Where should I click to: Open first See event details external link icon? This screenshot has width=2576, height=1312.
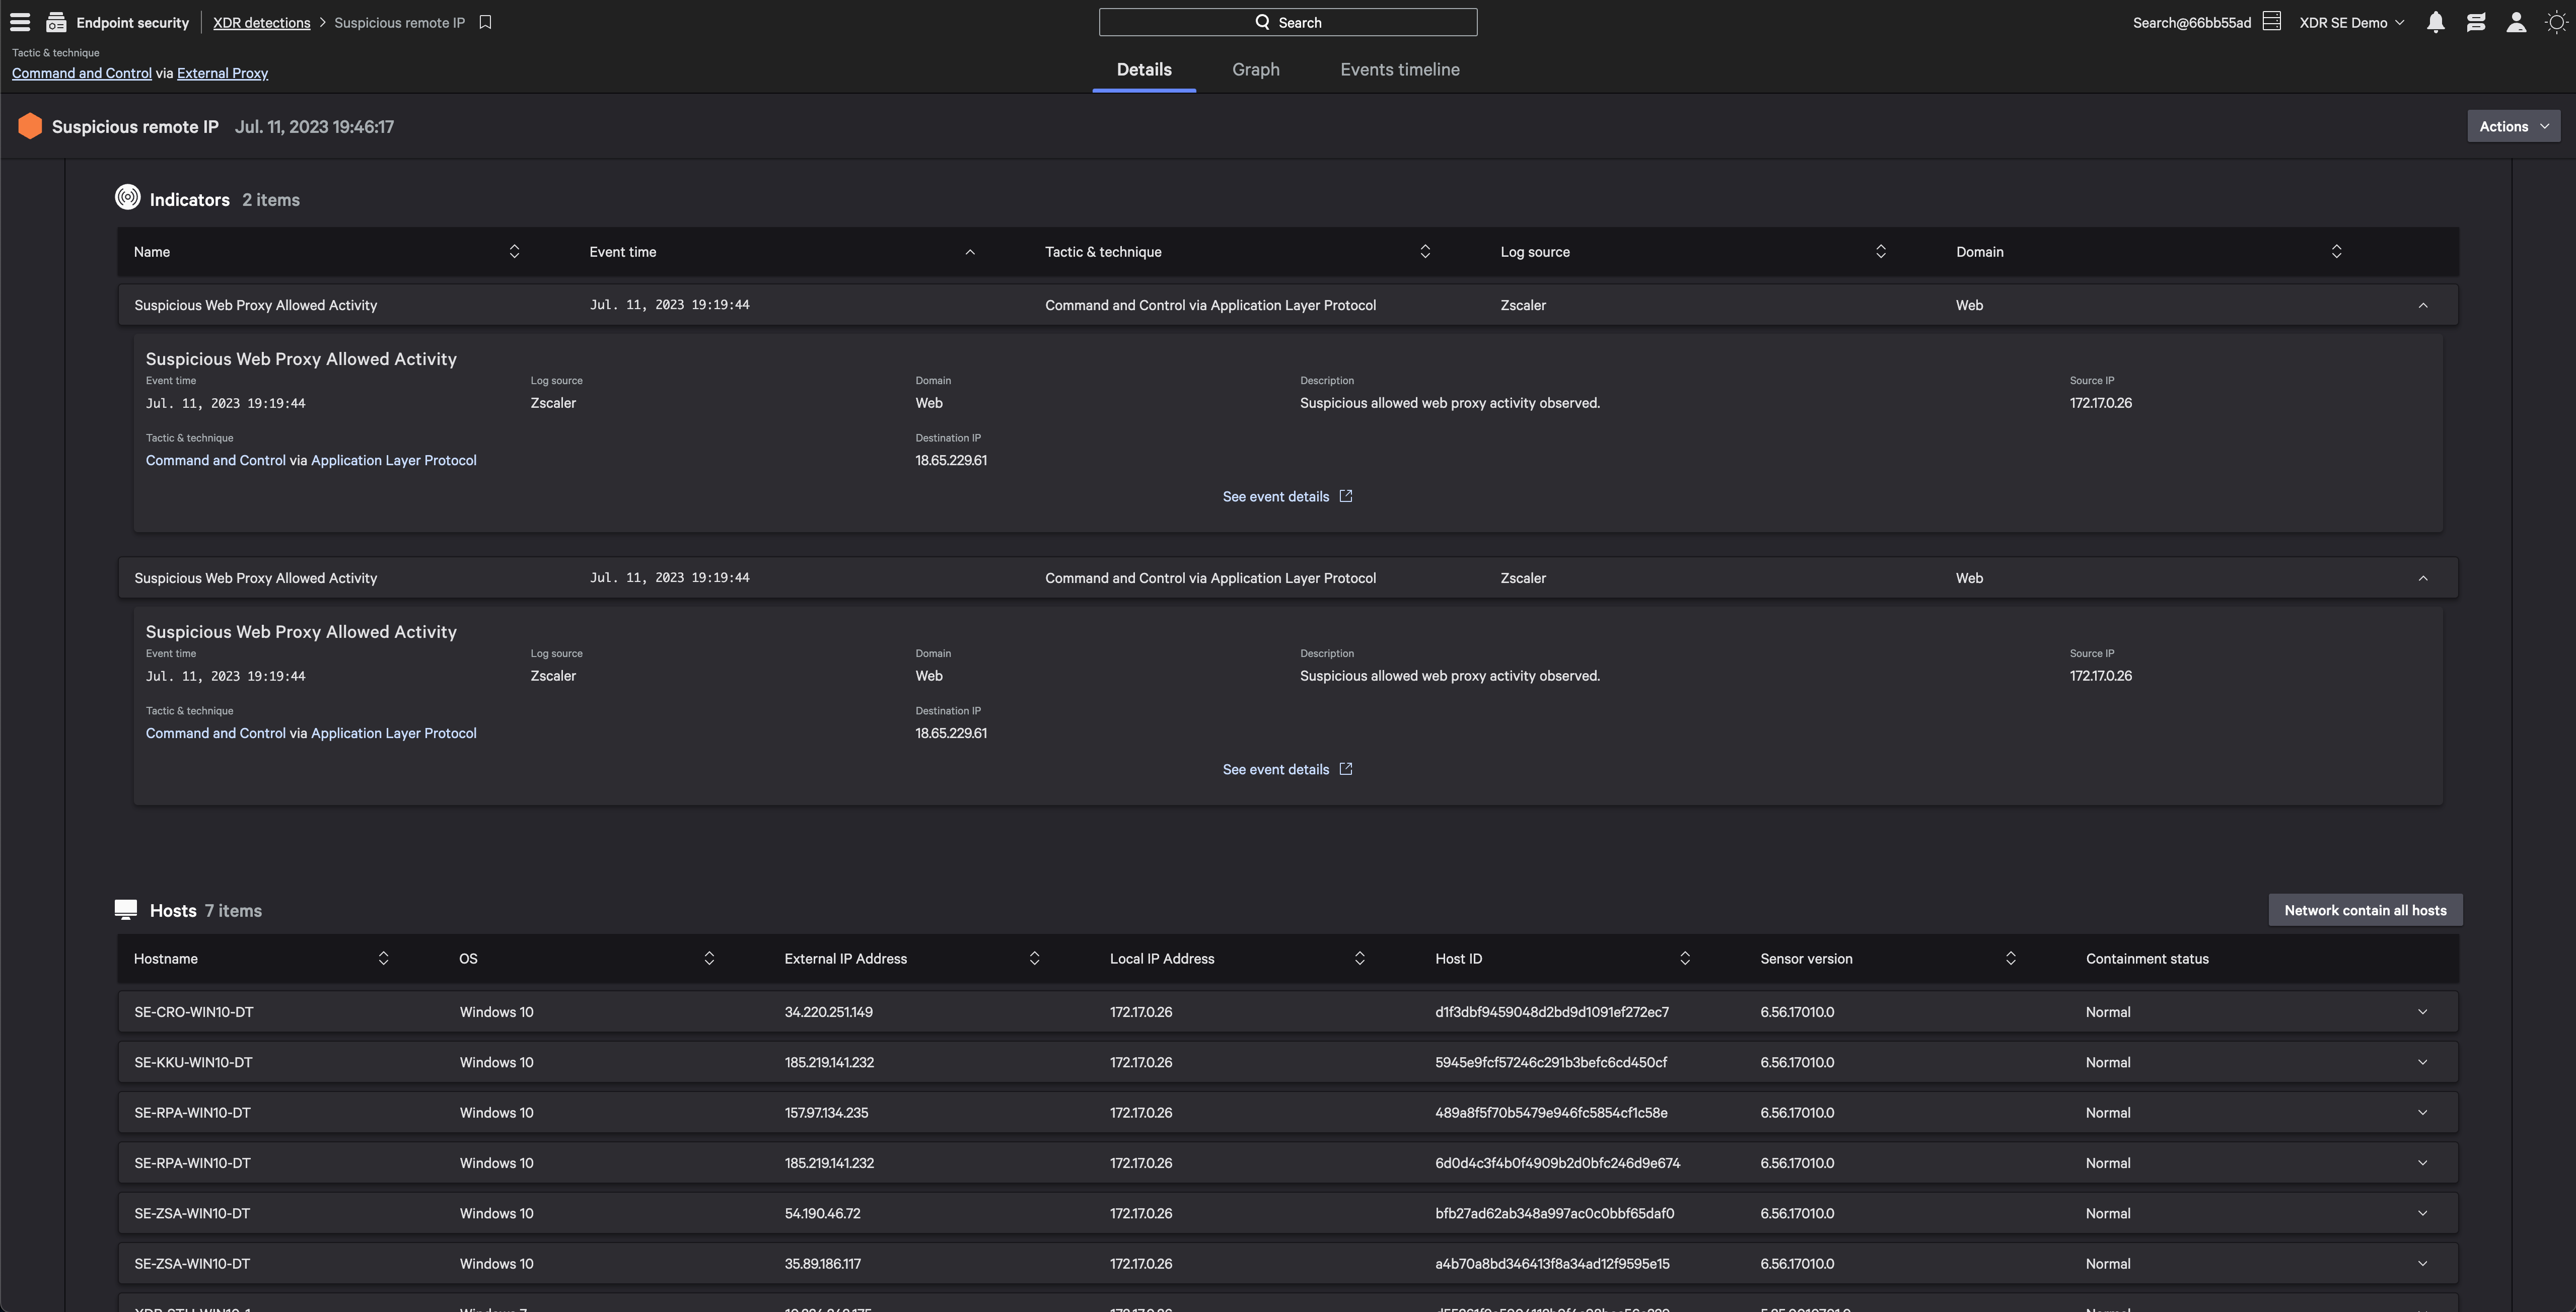pos(1346,496)
